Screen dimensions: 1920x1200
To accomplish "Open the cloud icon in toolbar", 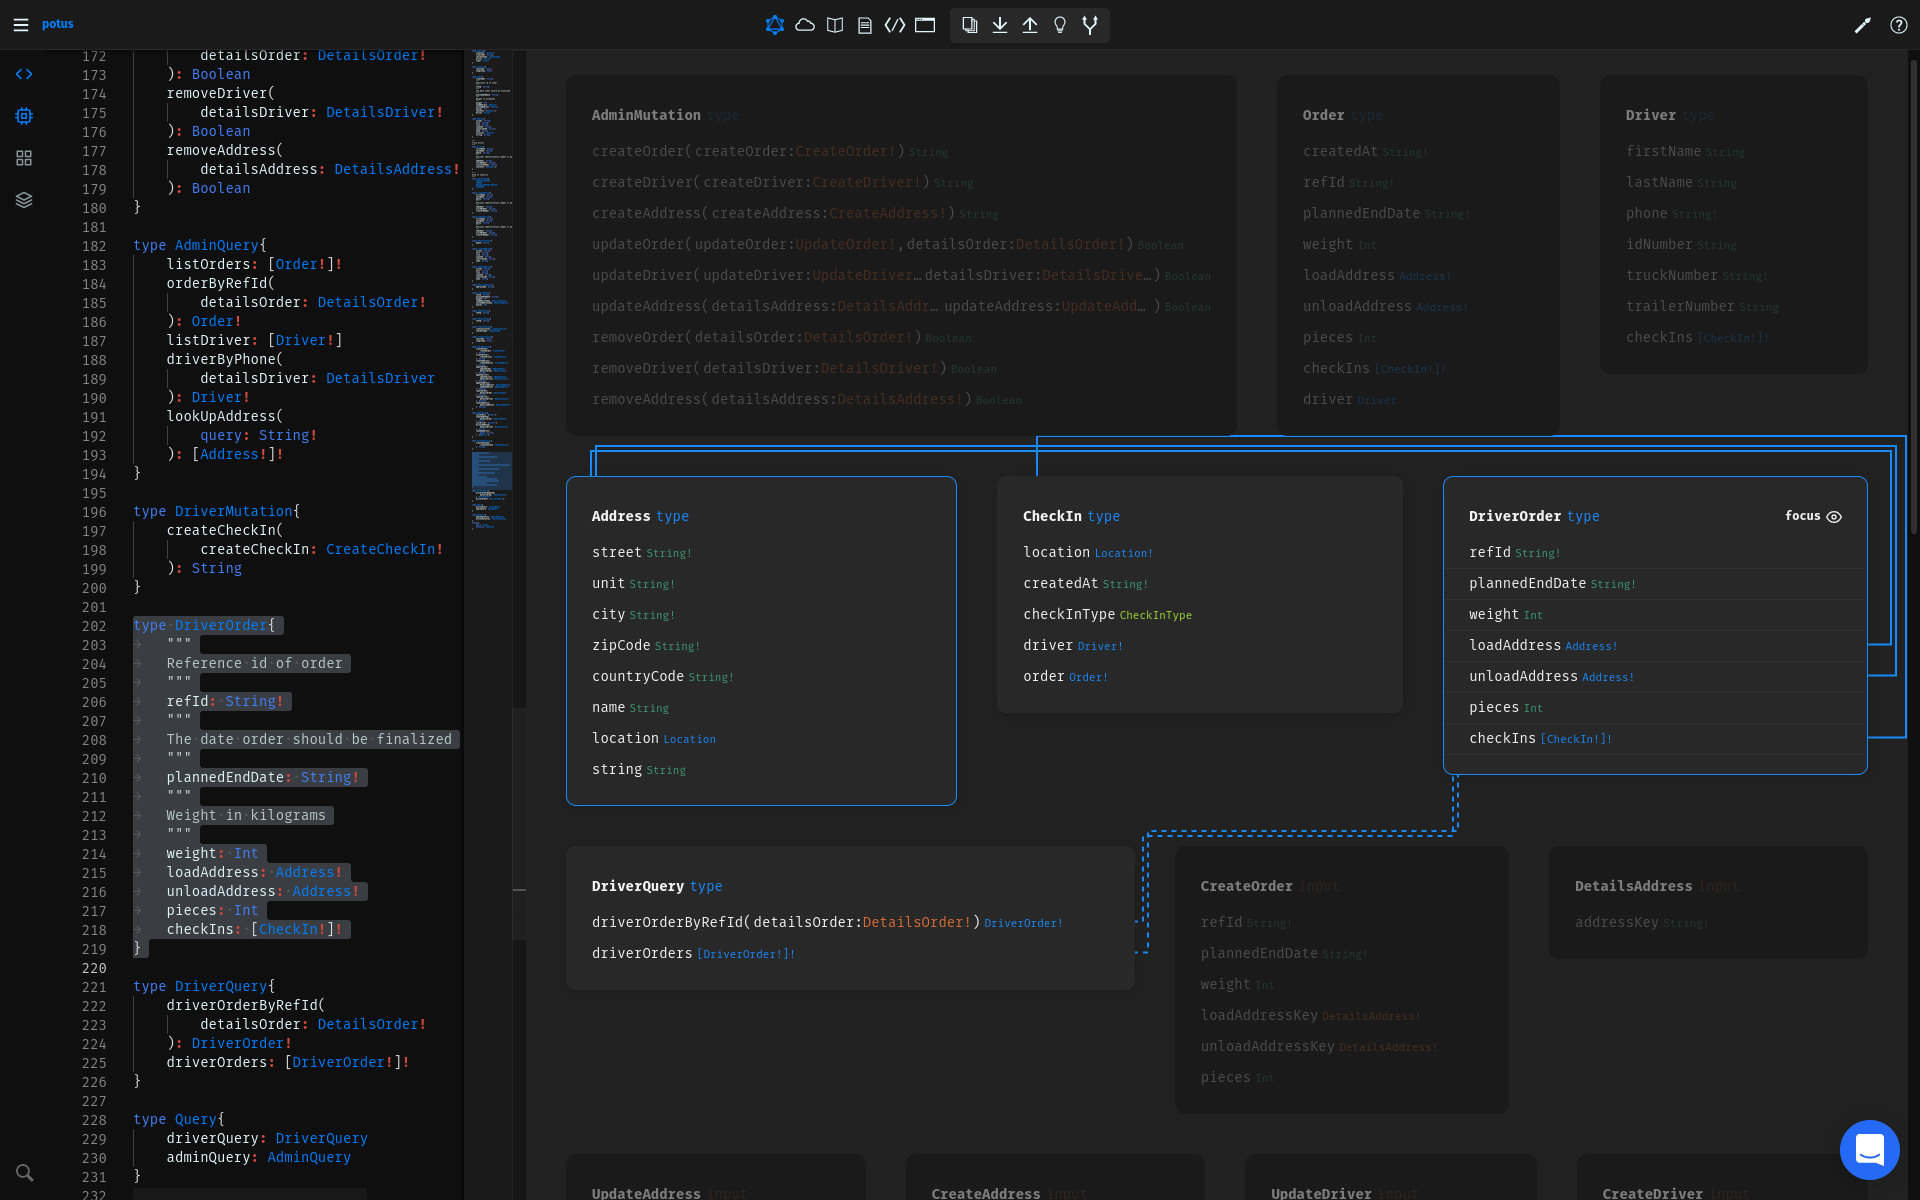I will pos(805,25).
